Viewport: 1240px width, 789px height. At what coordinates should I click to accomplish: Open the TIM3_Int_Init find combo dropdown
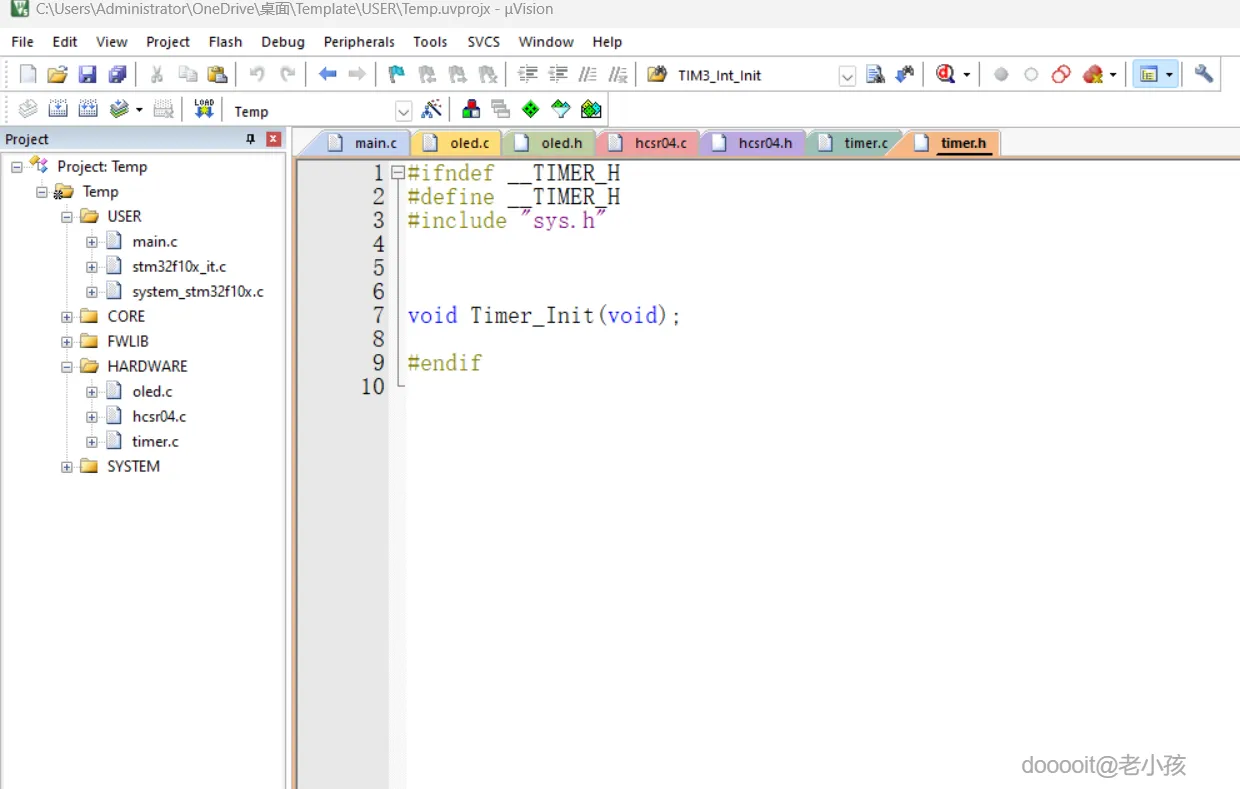847,76
